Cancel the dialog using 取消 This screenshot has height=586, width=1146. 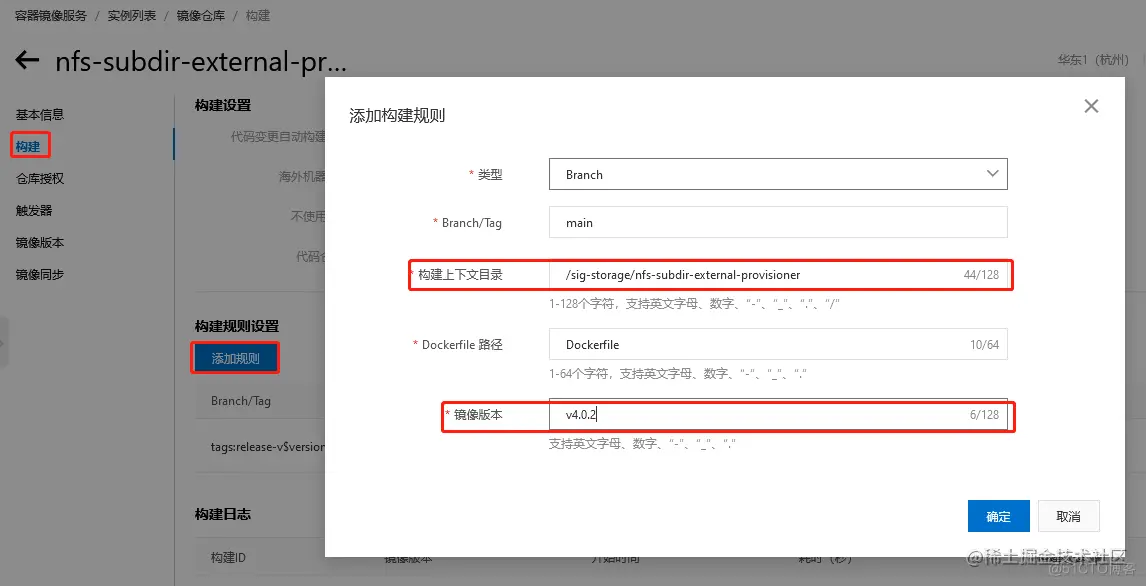(1068, 516)
